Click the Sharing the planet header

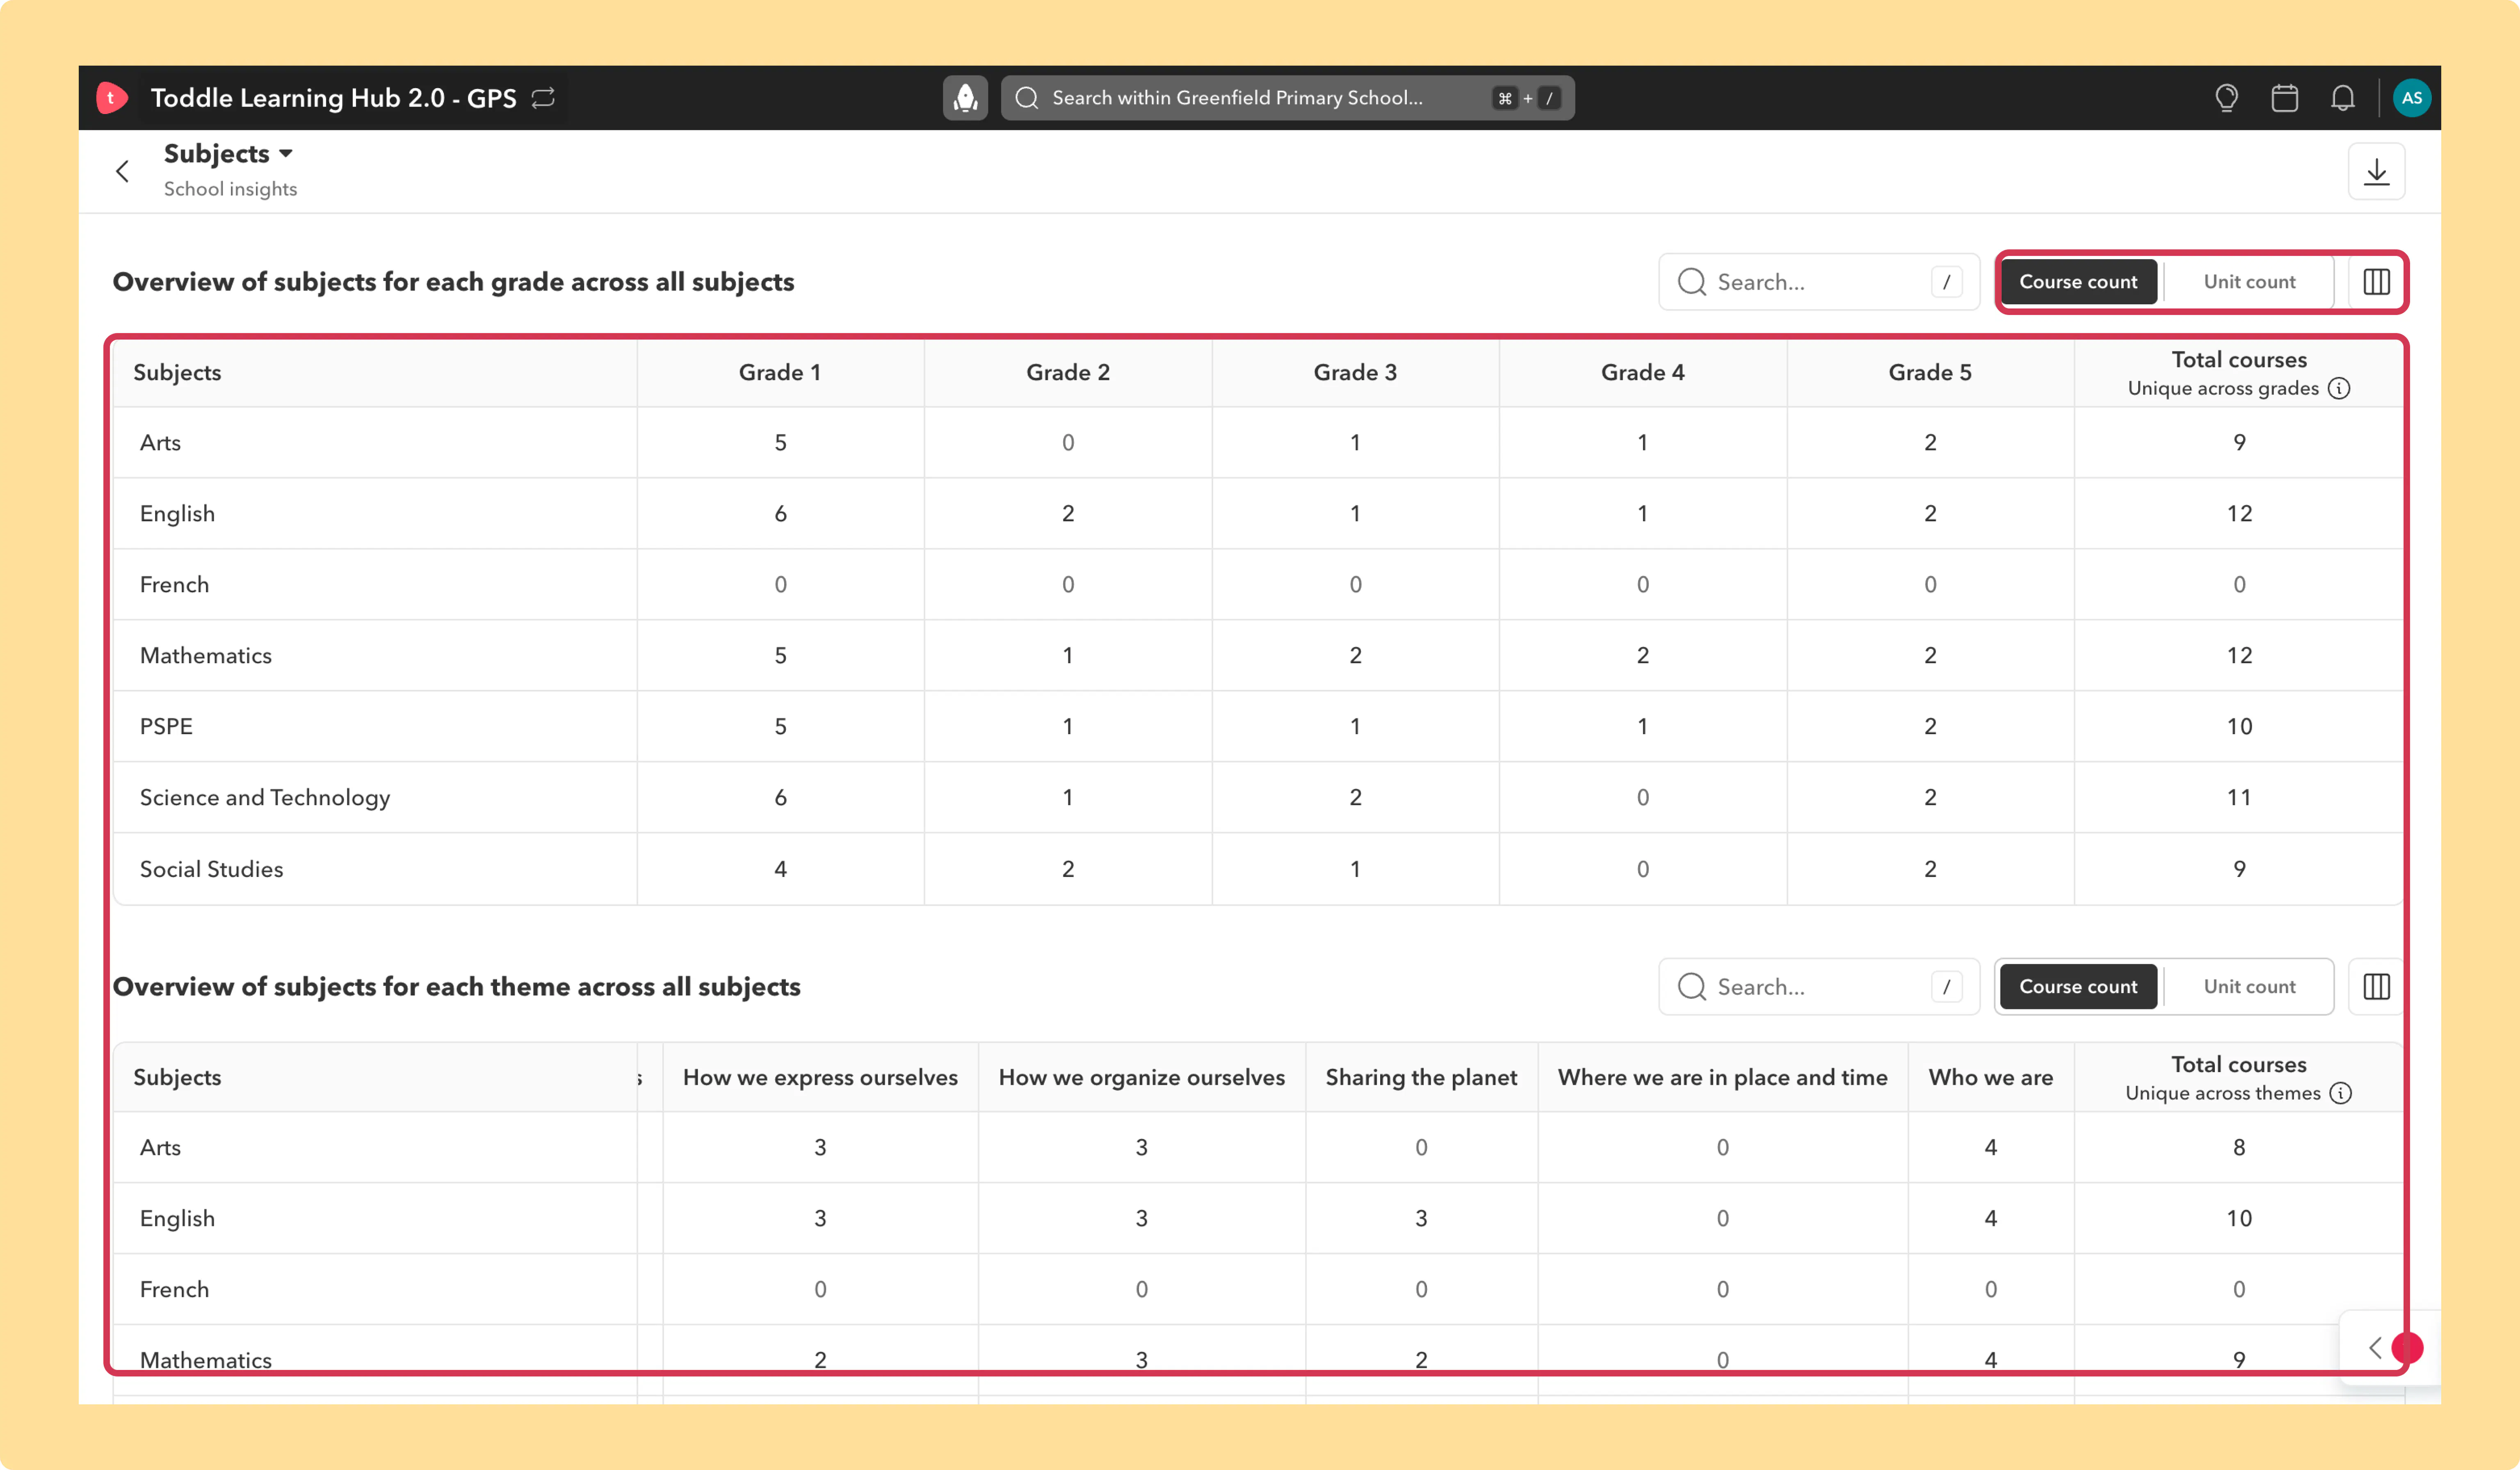[x=1421, y=1078]
